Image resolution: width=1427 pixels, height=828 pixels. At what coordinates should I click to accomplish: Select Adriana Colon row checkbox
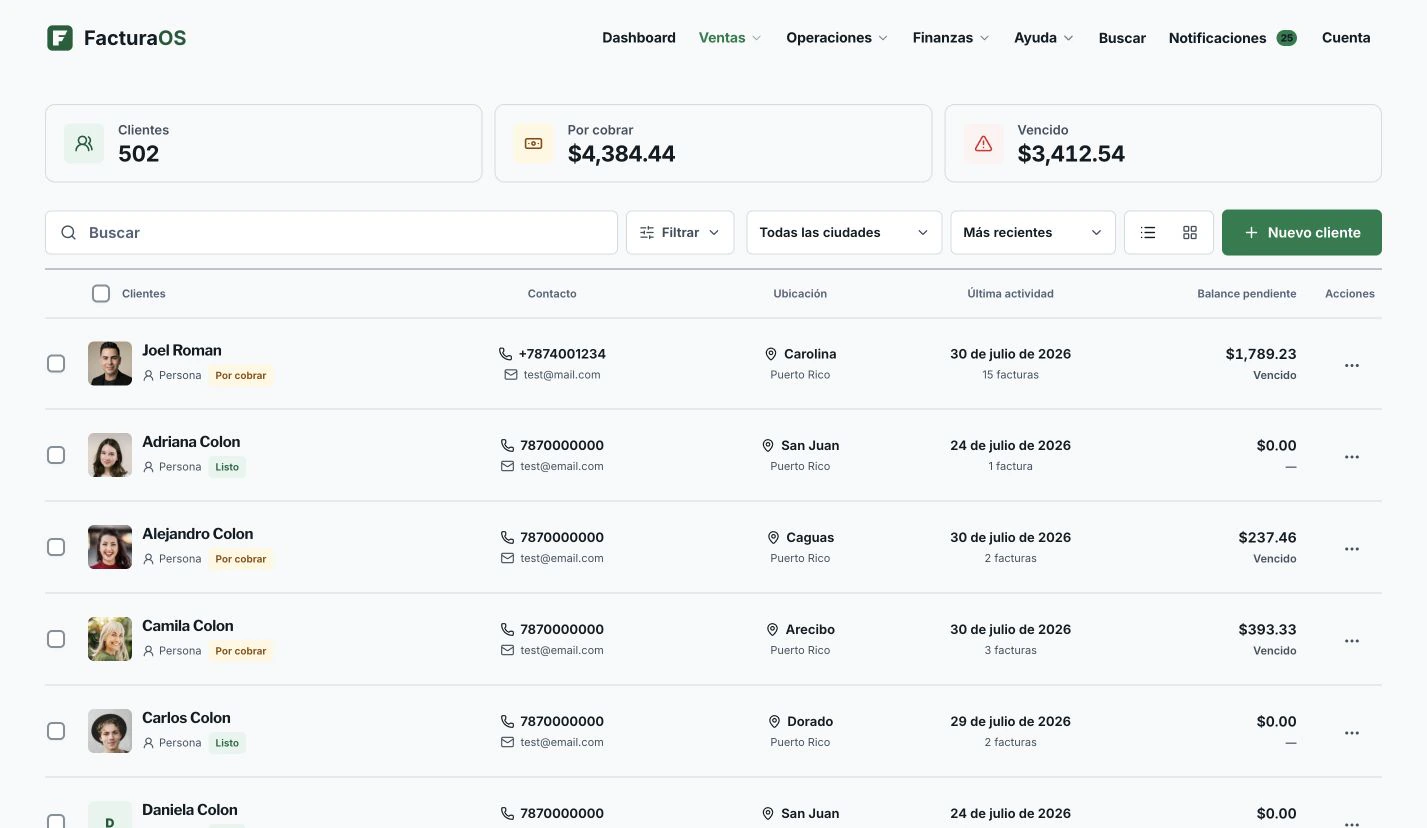coord(56,456)
